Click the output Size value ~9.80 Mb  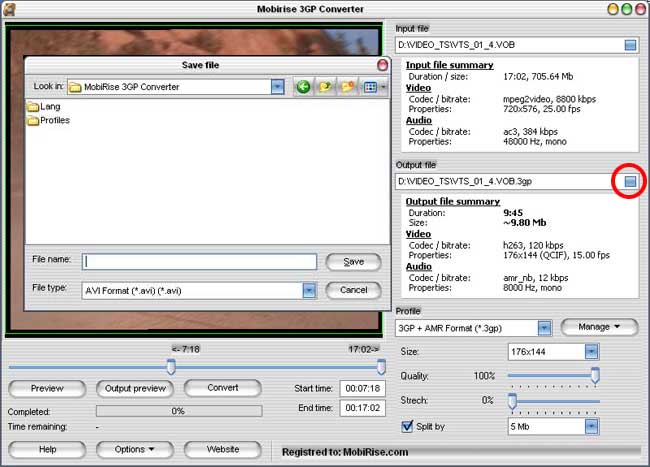coord(524,223)
